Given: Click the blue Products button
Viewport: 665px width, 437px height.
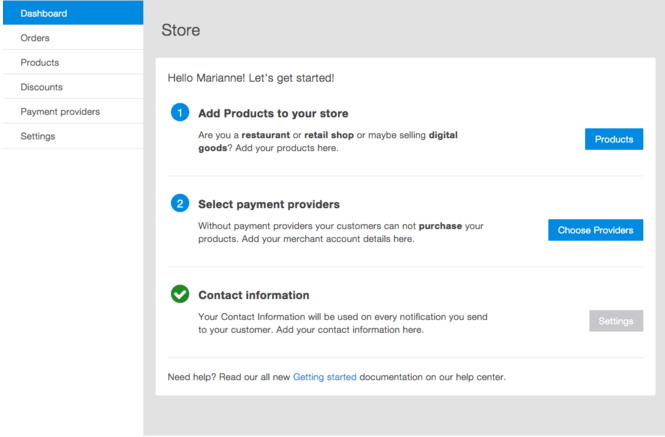Looking at the screenshot, I should [614, 139].
